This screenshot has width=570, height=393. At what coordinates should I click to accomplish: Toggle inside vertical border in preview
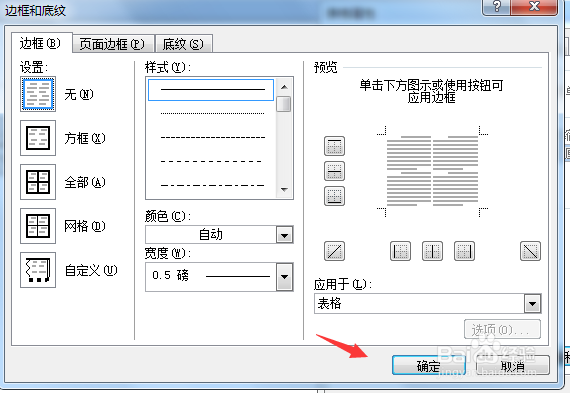tap(432, 251)
